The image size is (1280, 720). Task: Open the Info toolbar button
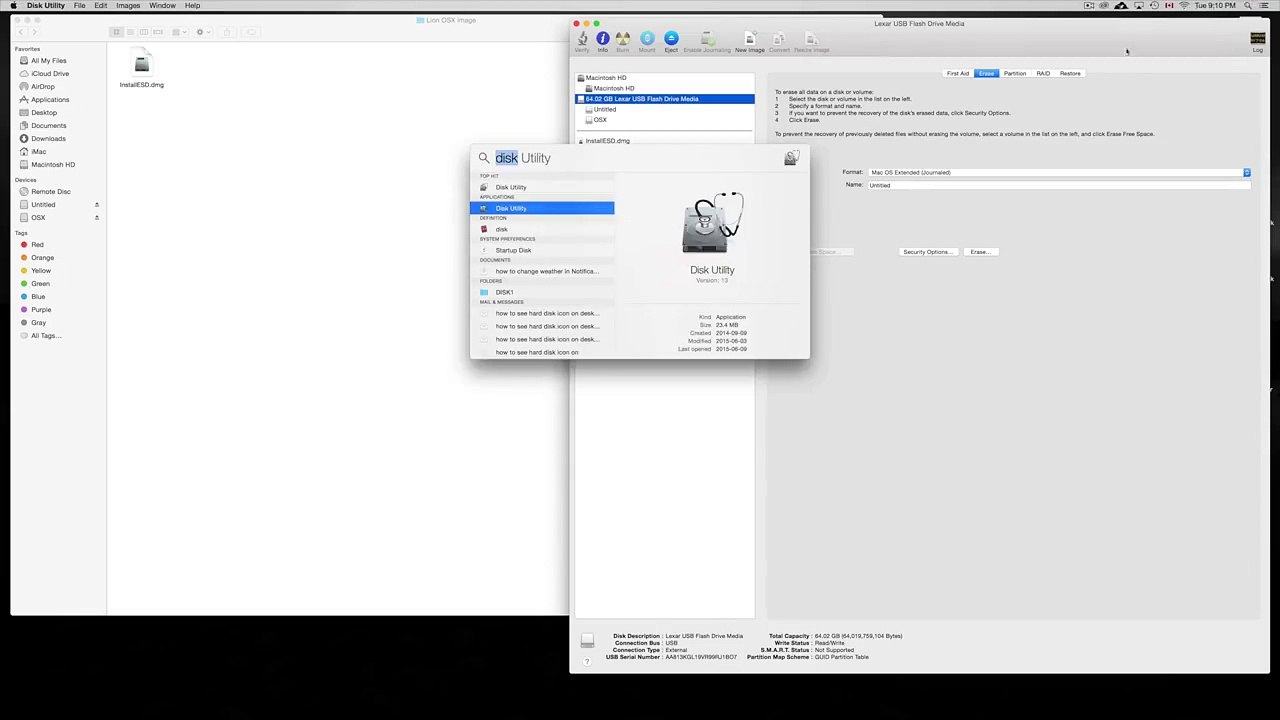(x=602, y=40)
